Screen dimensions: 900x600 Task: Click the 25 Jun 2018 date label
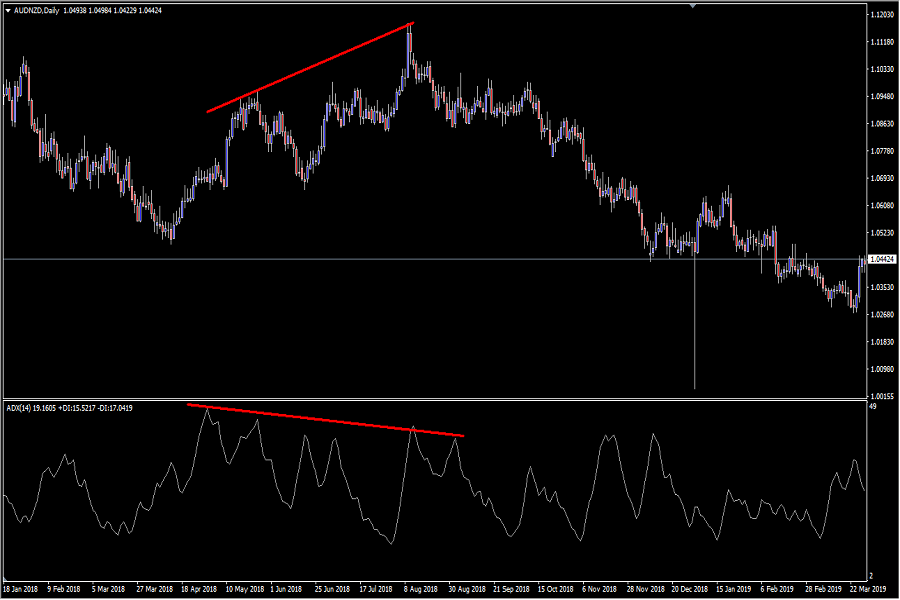332,589
